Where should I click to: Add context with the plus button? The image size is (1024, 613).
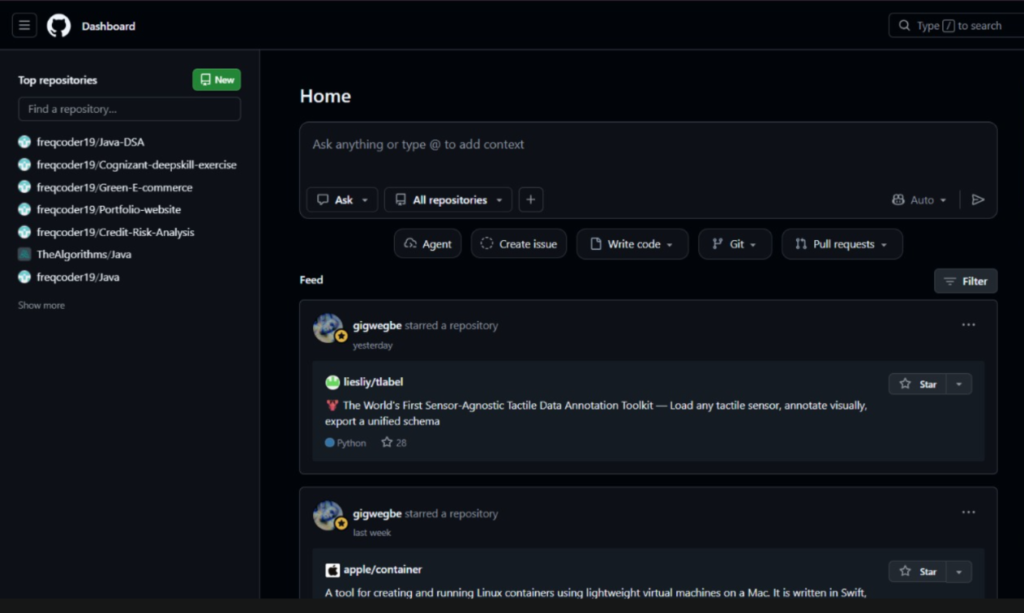(x=531, y=200)
